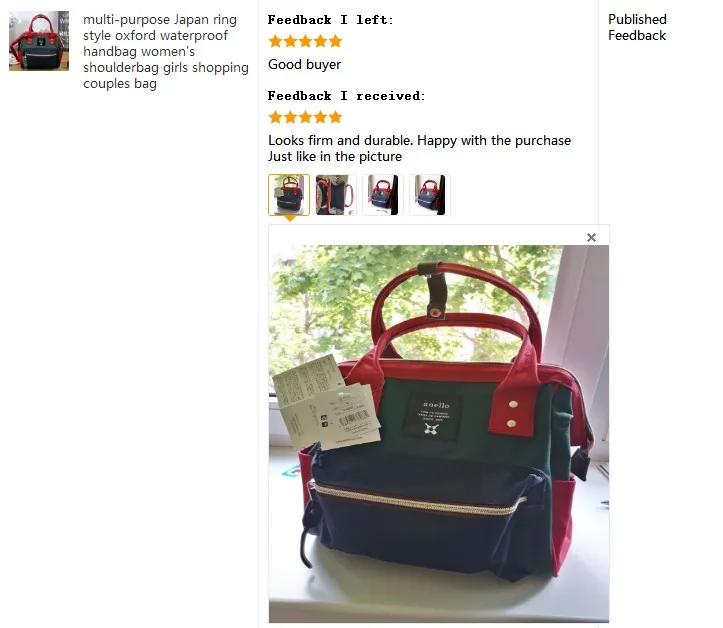
Task: View the fourth review photo thumbnail
Action: pyautogui.click(x=430, y=195)
